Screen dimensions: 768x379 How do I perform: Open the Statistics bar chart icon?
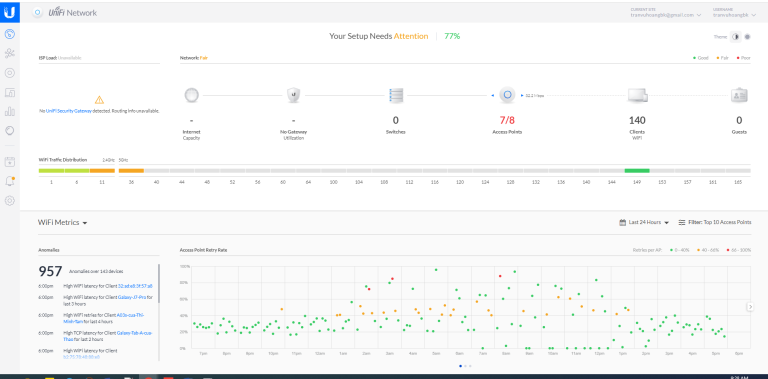(x=9, y=111)
